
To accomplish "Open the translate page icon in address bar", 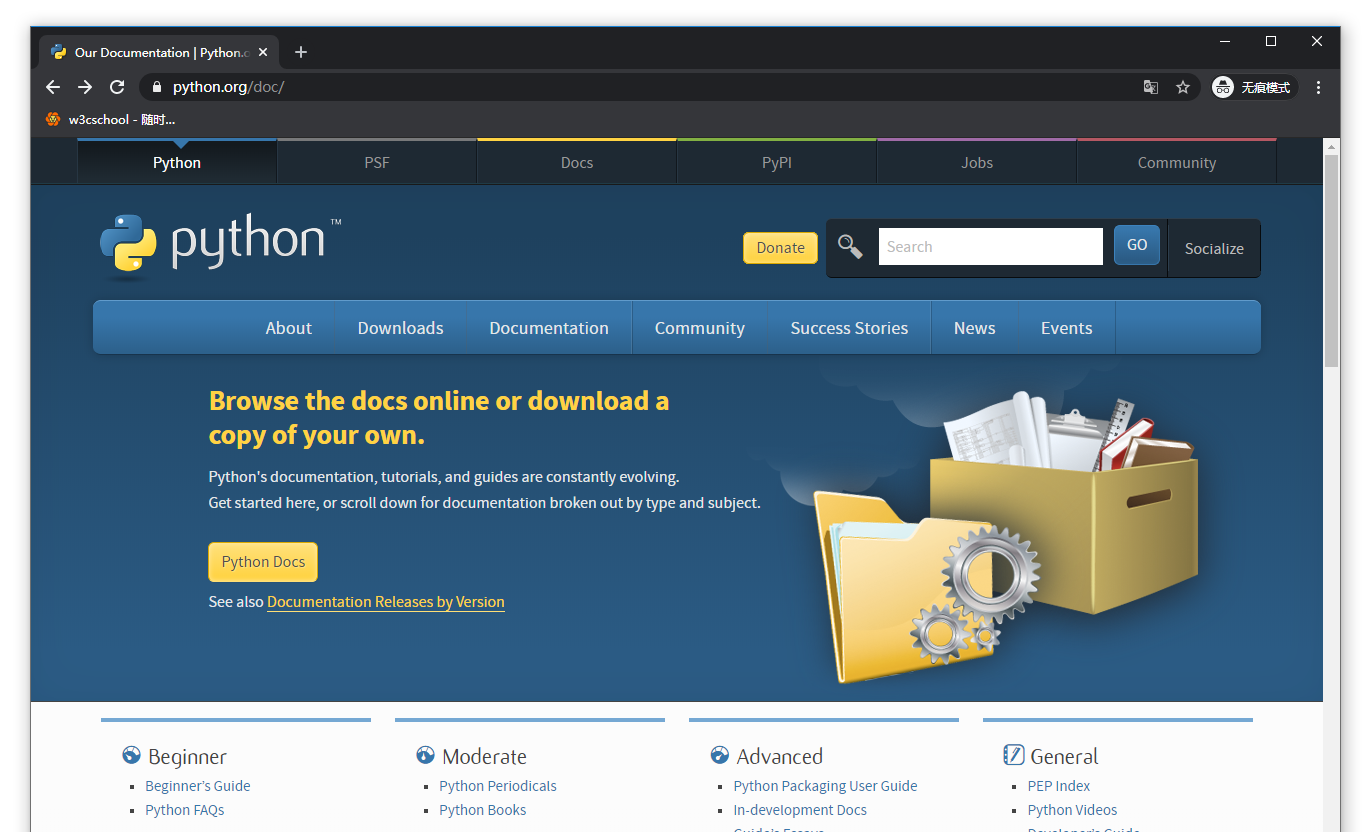I will click(x=1151, y=87).
